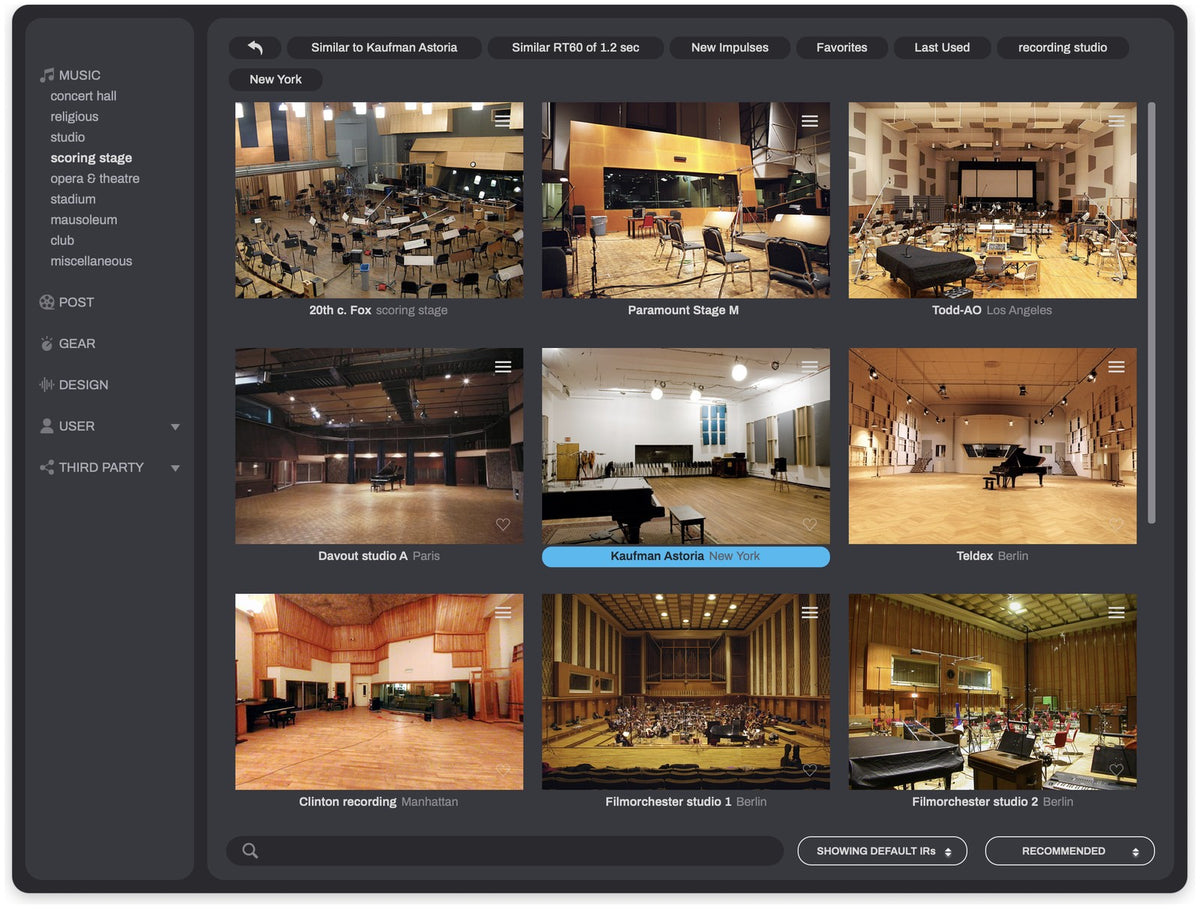Click Similar RT60 of 1.2 sec filter
This screenshot has width=1200, height=909.
click(x=576, y=48)
